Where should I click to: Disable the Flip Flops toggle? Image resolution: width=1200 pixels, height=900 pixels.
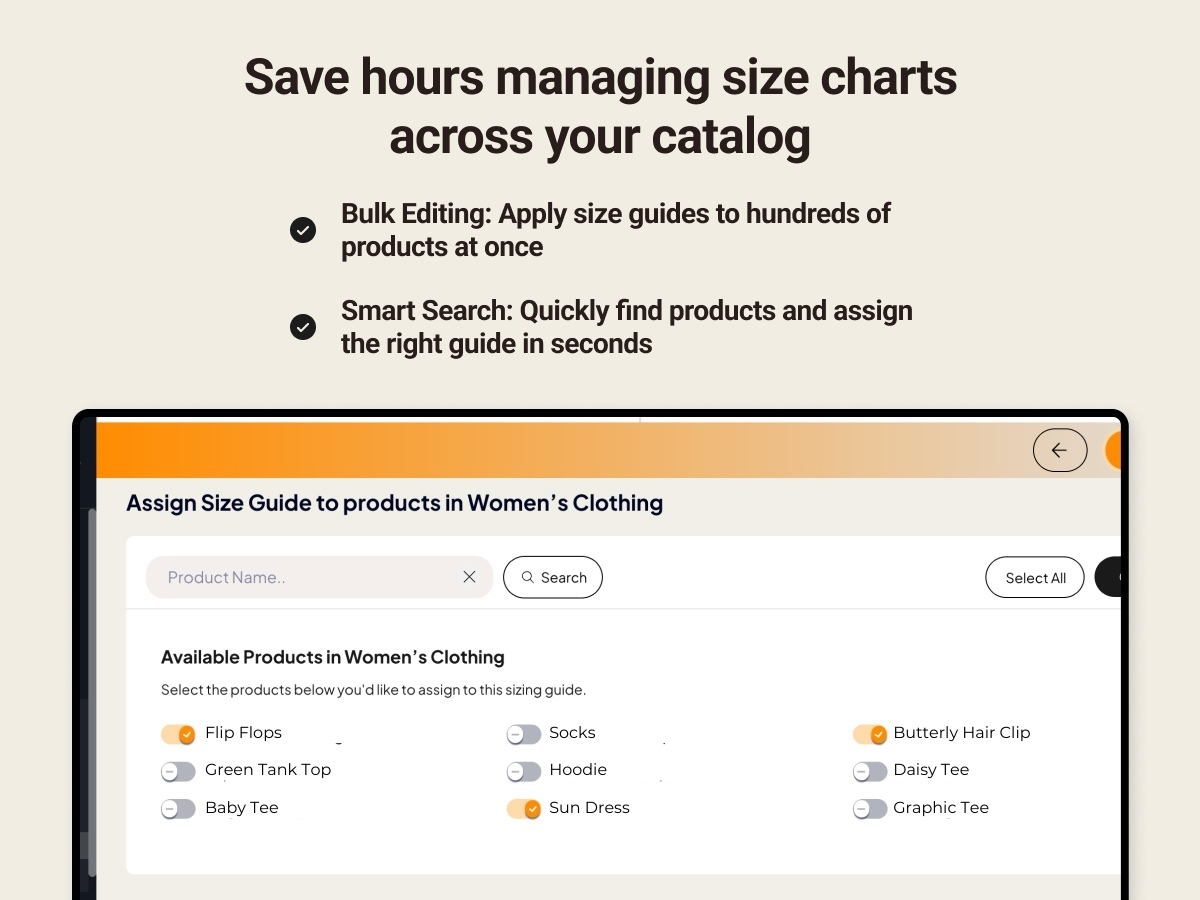pos(178,735)
